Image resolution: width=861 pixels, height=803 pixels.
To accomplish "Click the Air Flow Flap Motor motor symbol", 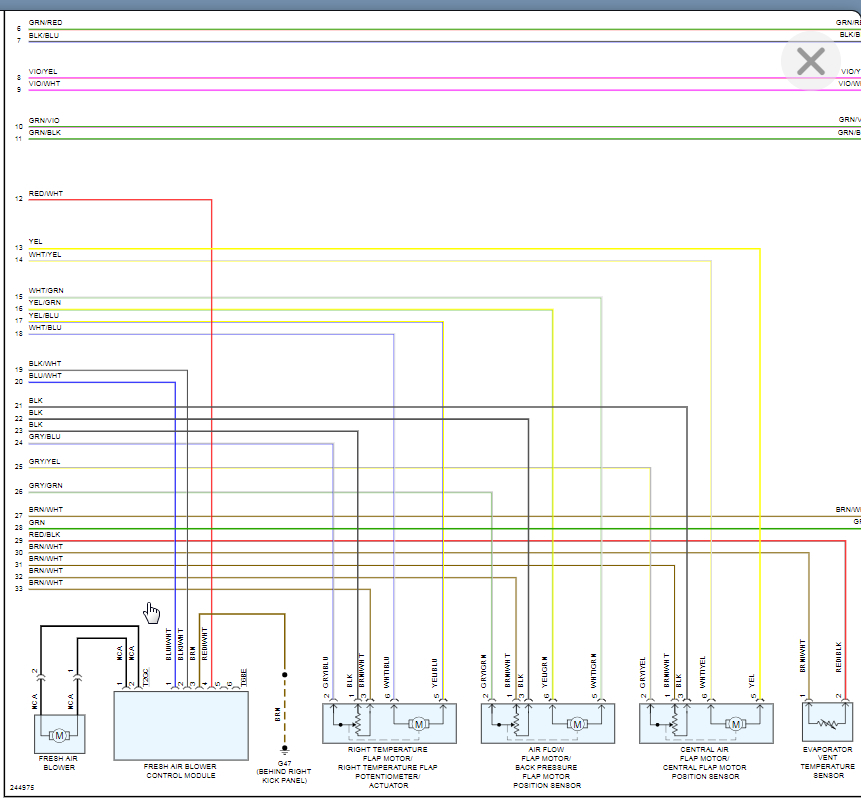I will click(x=577, y=724).
